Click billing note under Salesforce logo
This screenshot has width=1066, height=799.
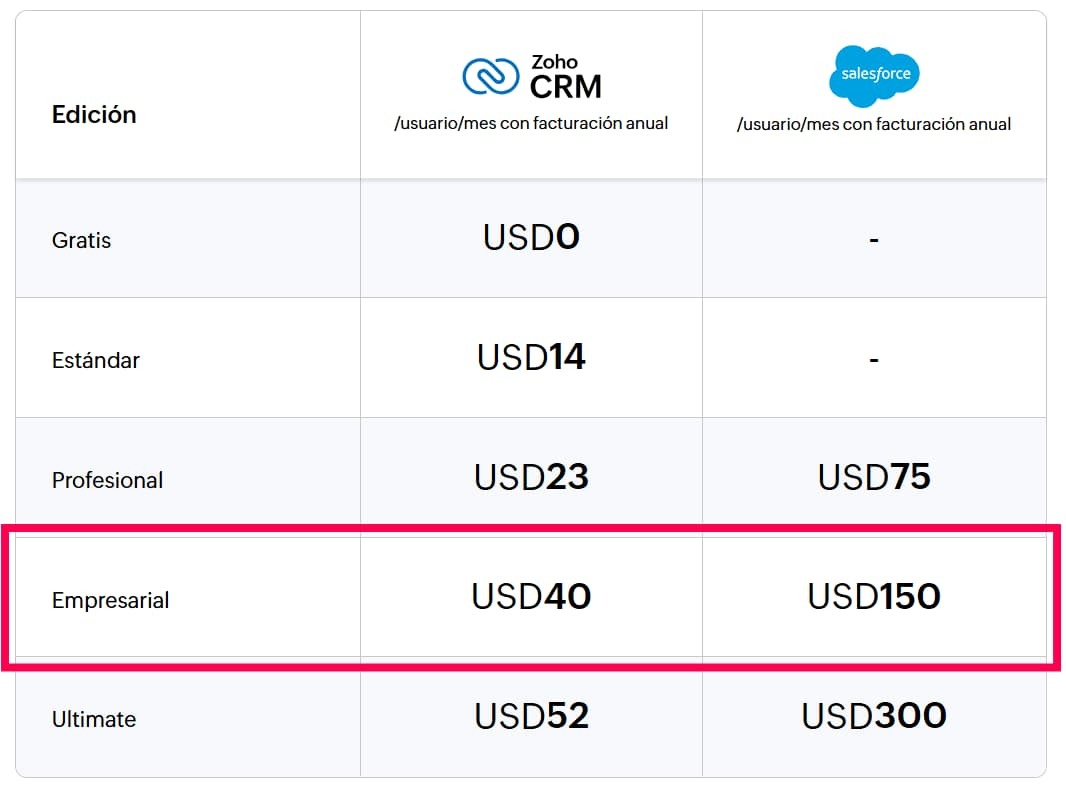(874, 124)
